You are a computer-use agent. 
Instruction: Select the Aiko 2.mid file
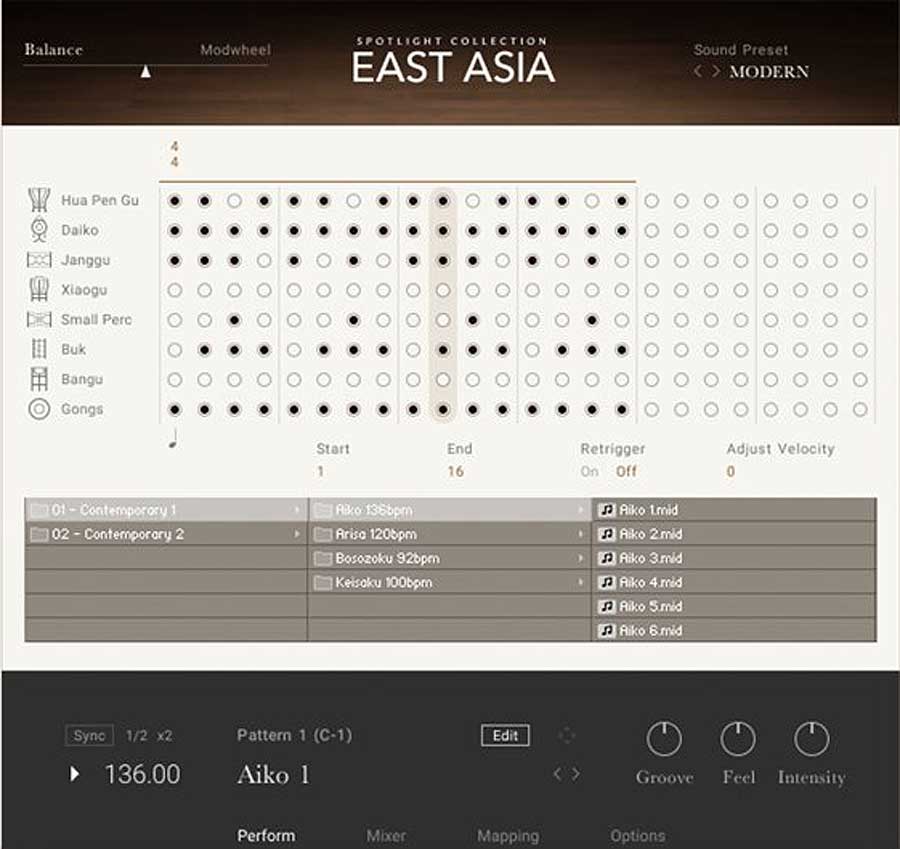(x=734, y=534)
